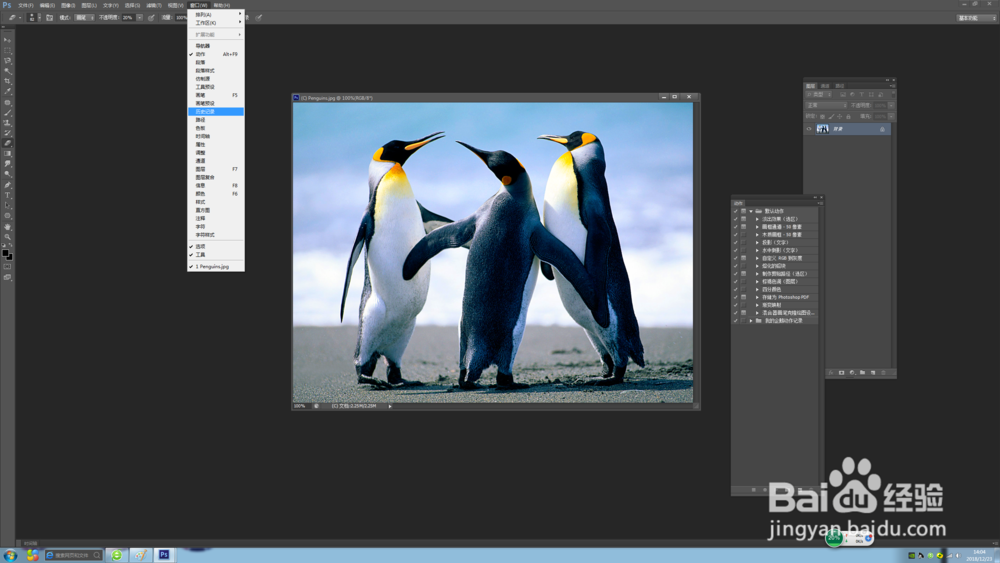Select the Path Selection tool
This screenshot has height=563, width=1000.
(8, 205)
